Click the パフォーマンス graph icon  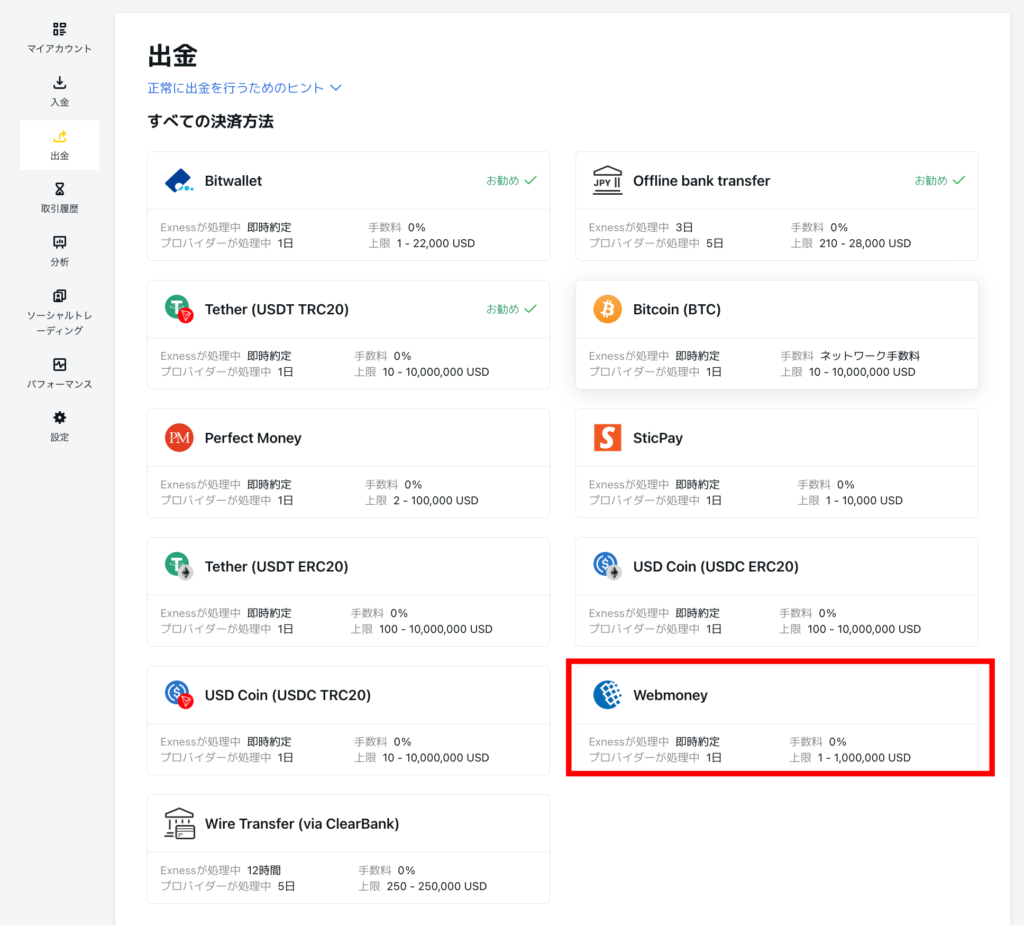59,365
